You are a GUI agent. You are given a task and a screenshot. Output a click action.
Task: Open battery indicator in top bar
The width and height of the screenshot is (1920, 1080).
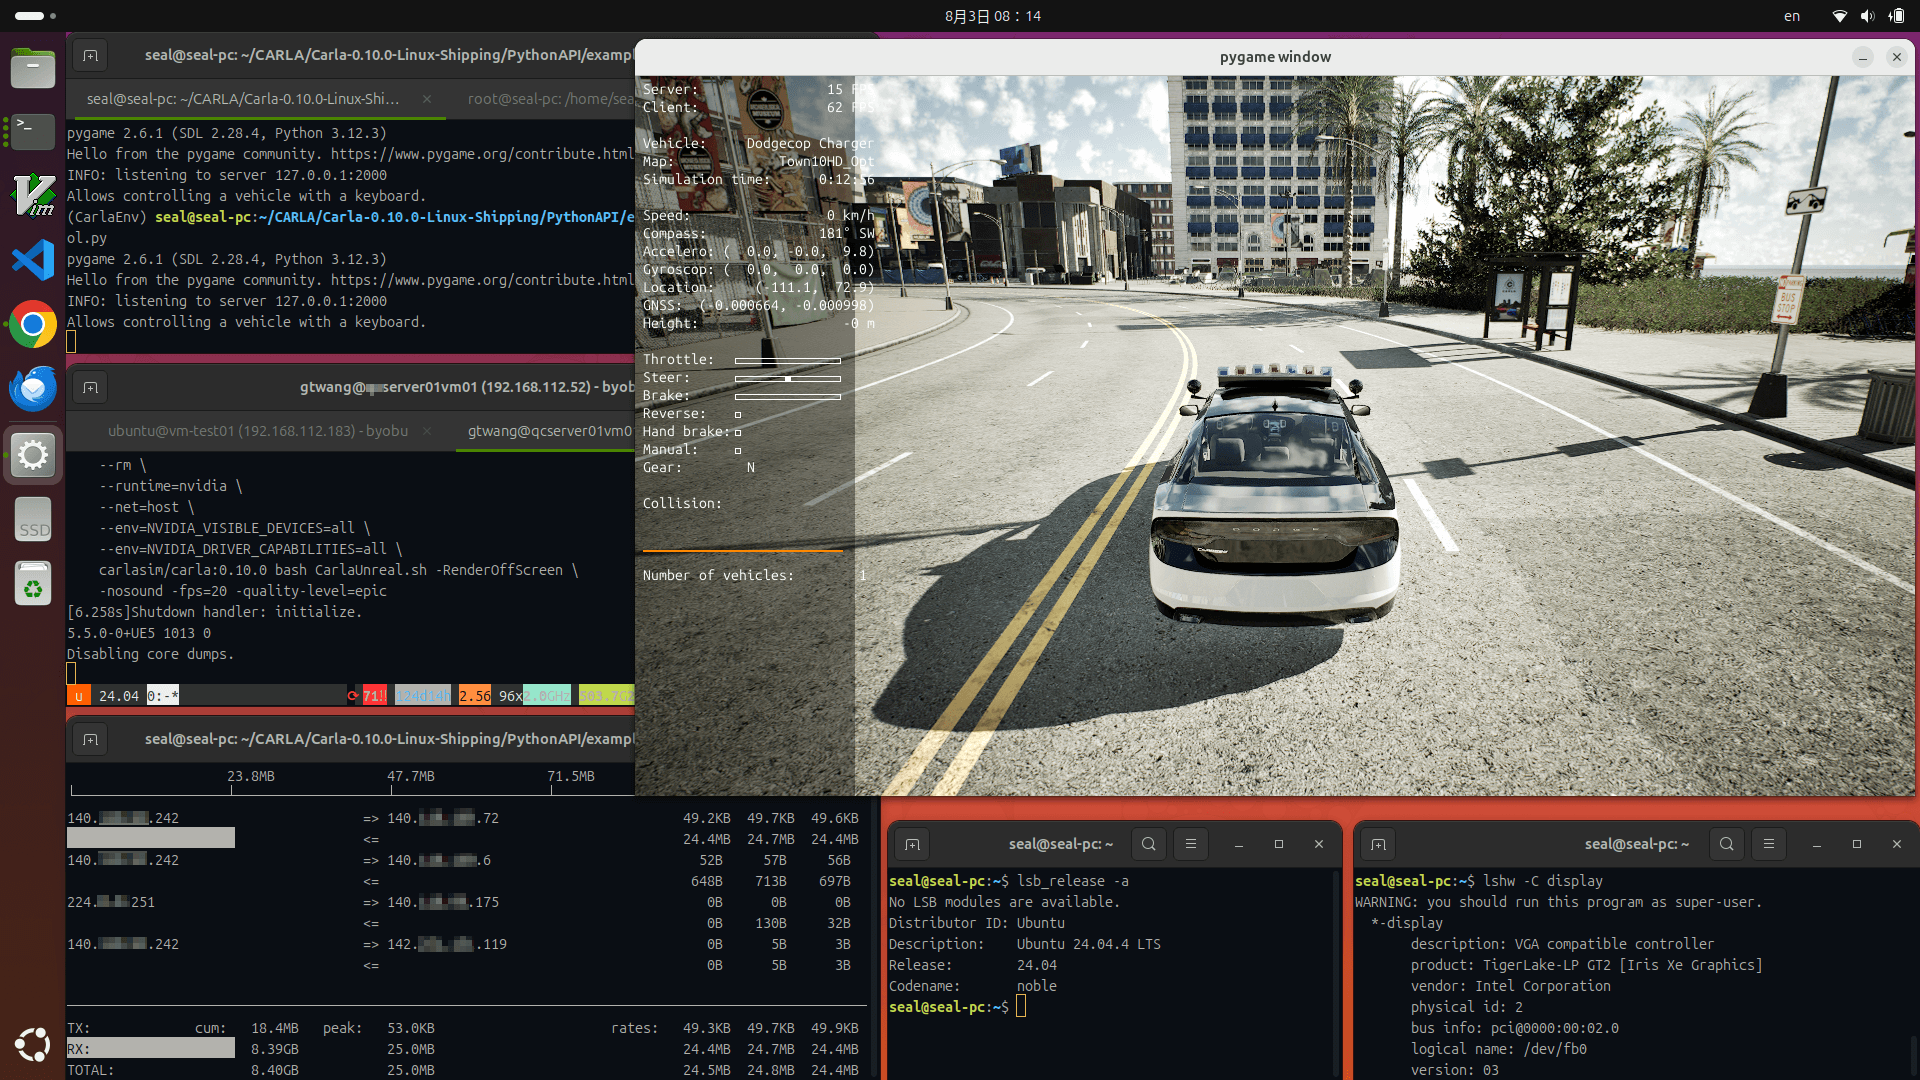click(1896, 16)
